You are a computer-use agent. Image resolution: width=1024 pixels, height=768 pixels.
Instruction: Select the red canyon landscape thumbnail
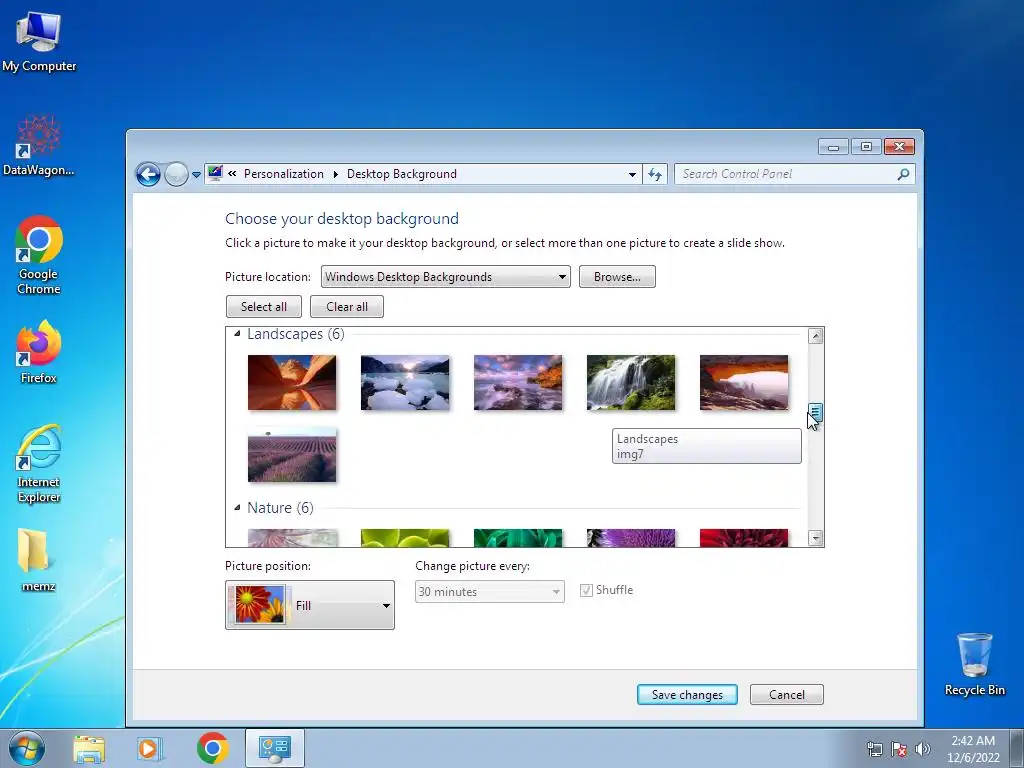(292, 383)
